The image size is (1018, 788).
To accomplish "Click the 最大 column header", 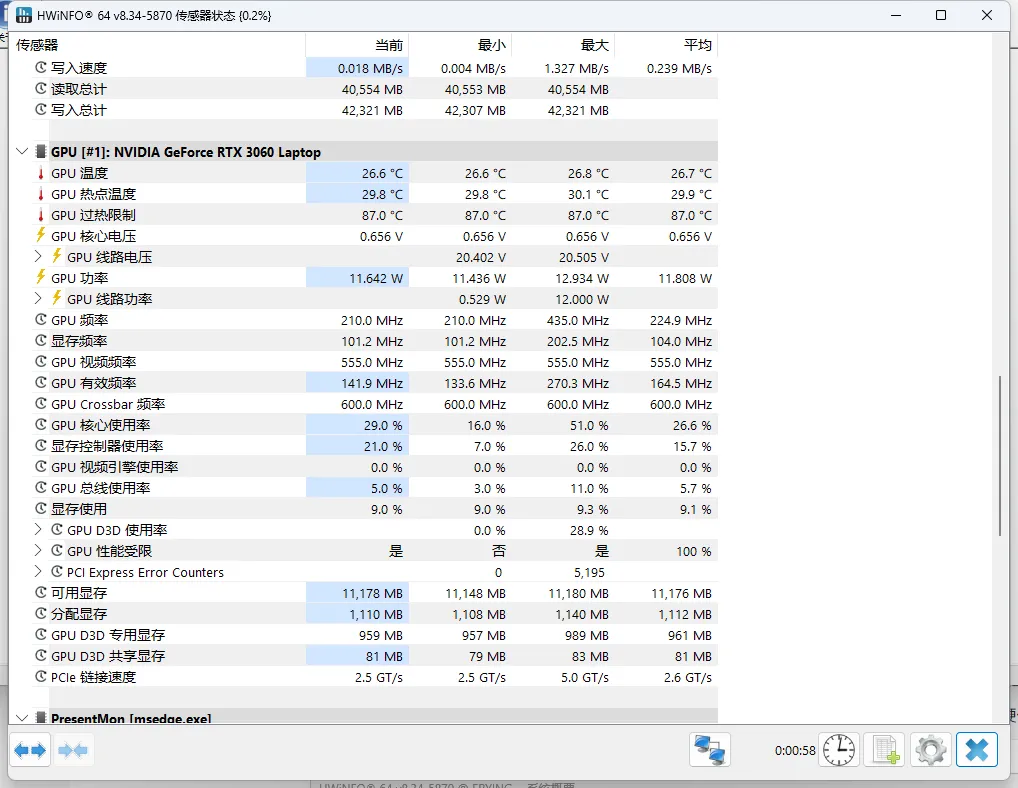I will pos(564,45).
